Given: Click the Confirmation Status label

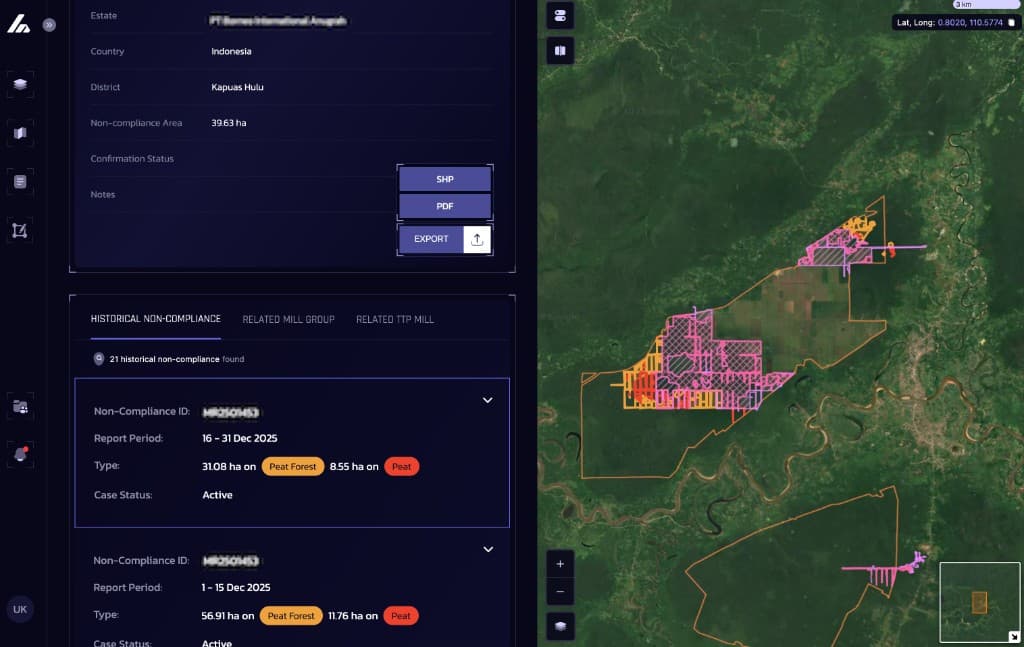Looking at the screenshot, I should 132,159.
